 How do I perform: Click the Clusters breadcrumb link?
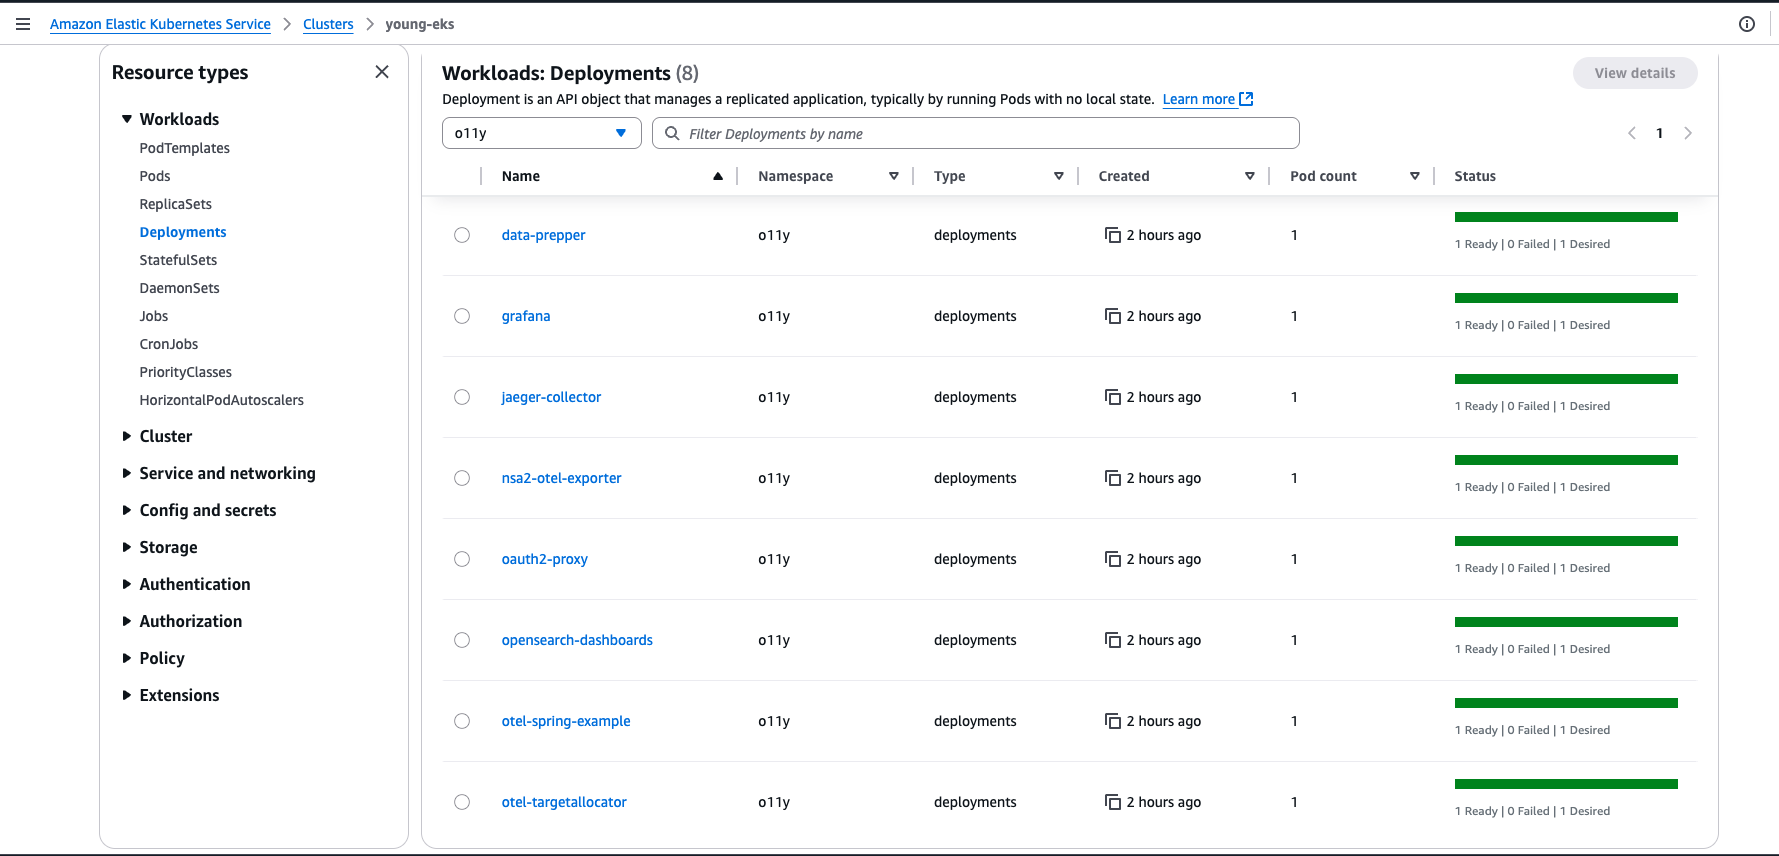click(x=328, y=24)
